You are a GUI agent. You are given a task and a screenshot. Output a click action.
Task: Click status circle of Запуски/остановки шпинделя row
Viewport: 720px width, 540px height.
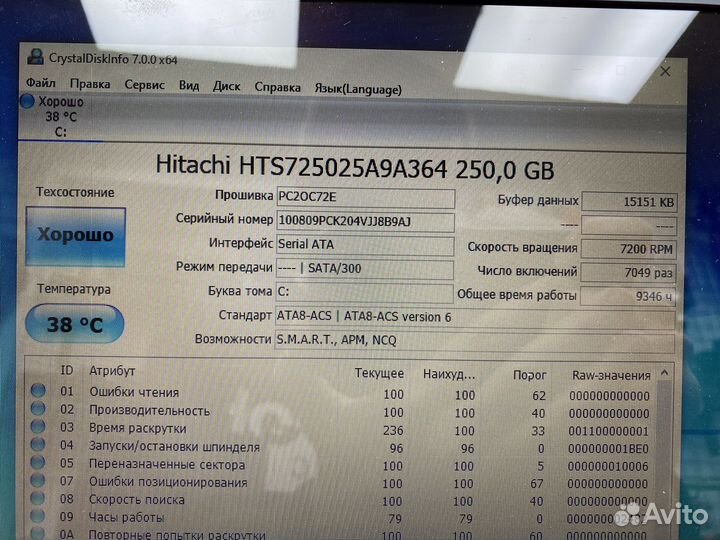38,444
